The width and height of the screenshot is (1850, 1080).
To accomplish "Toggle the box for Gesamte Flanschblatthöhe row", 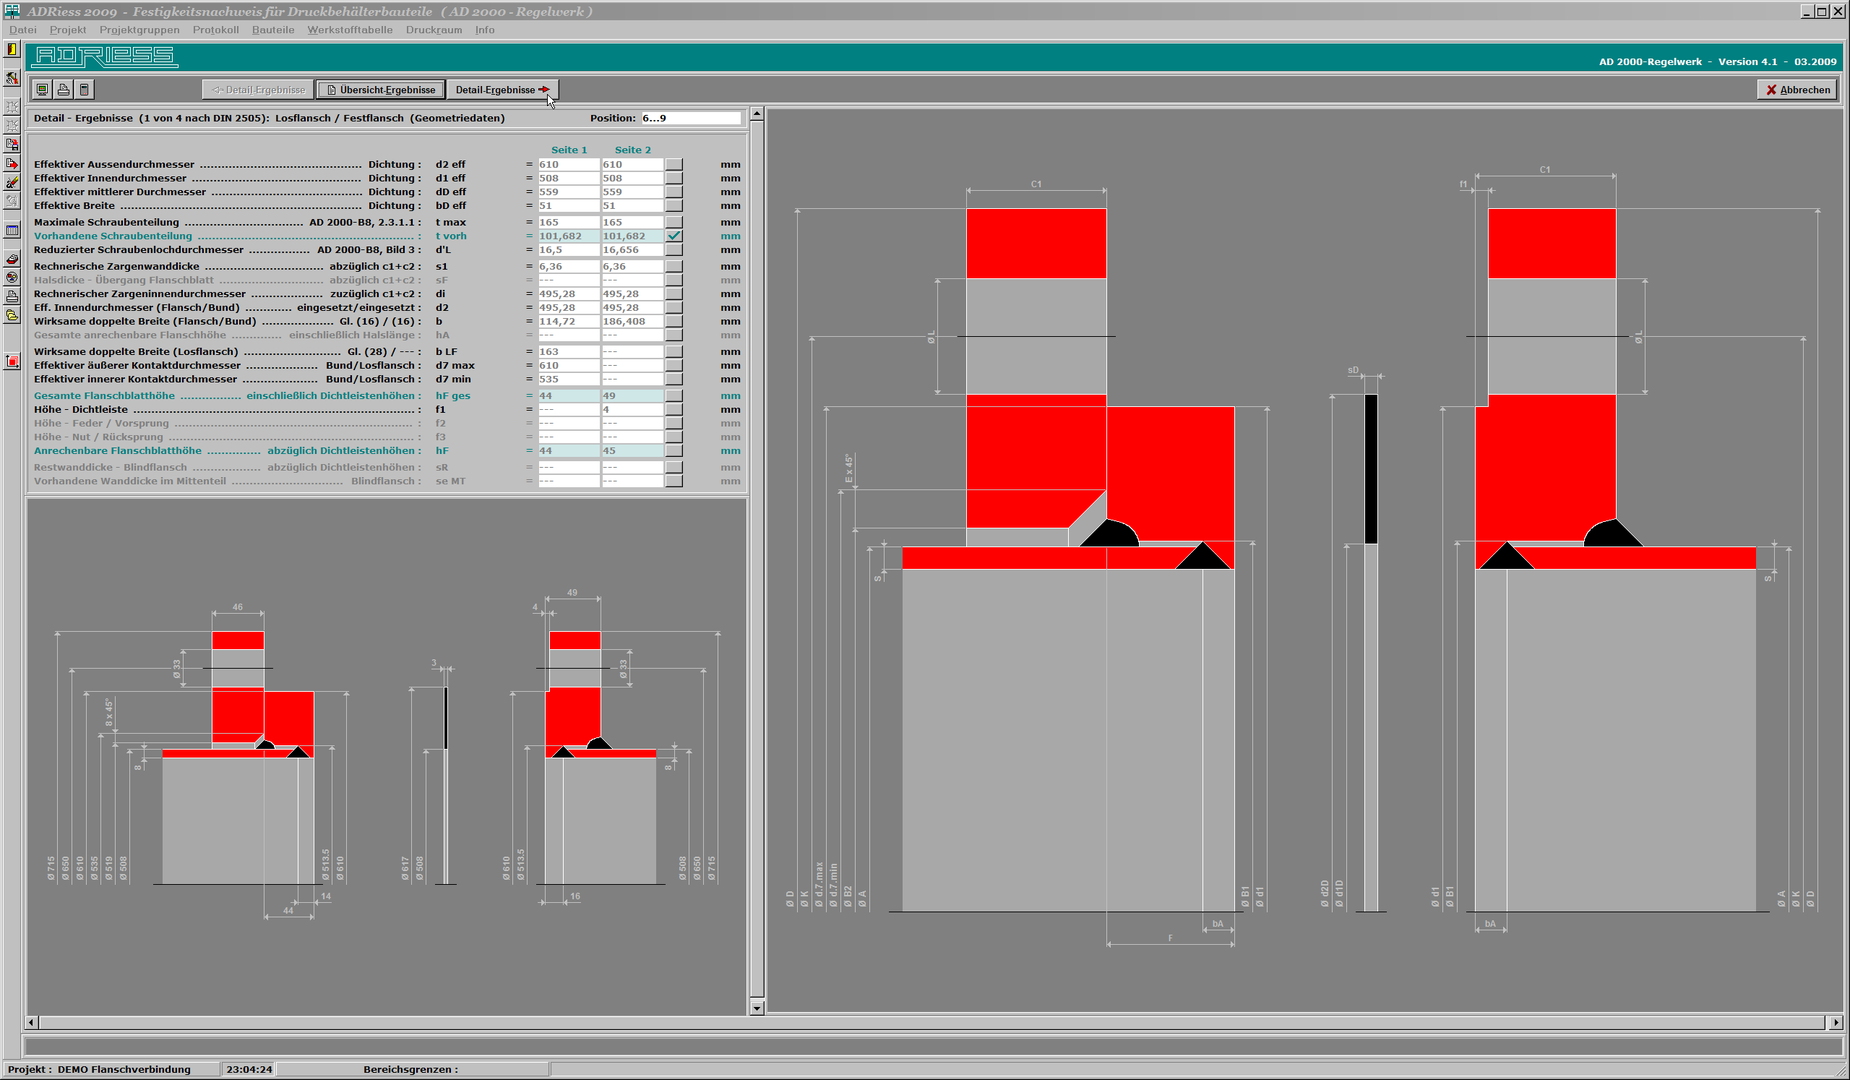I will [x=674, y=396].
